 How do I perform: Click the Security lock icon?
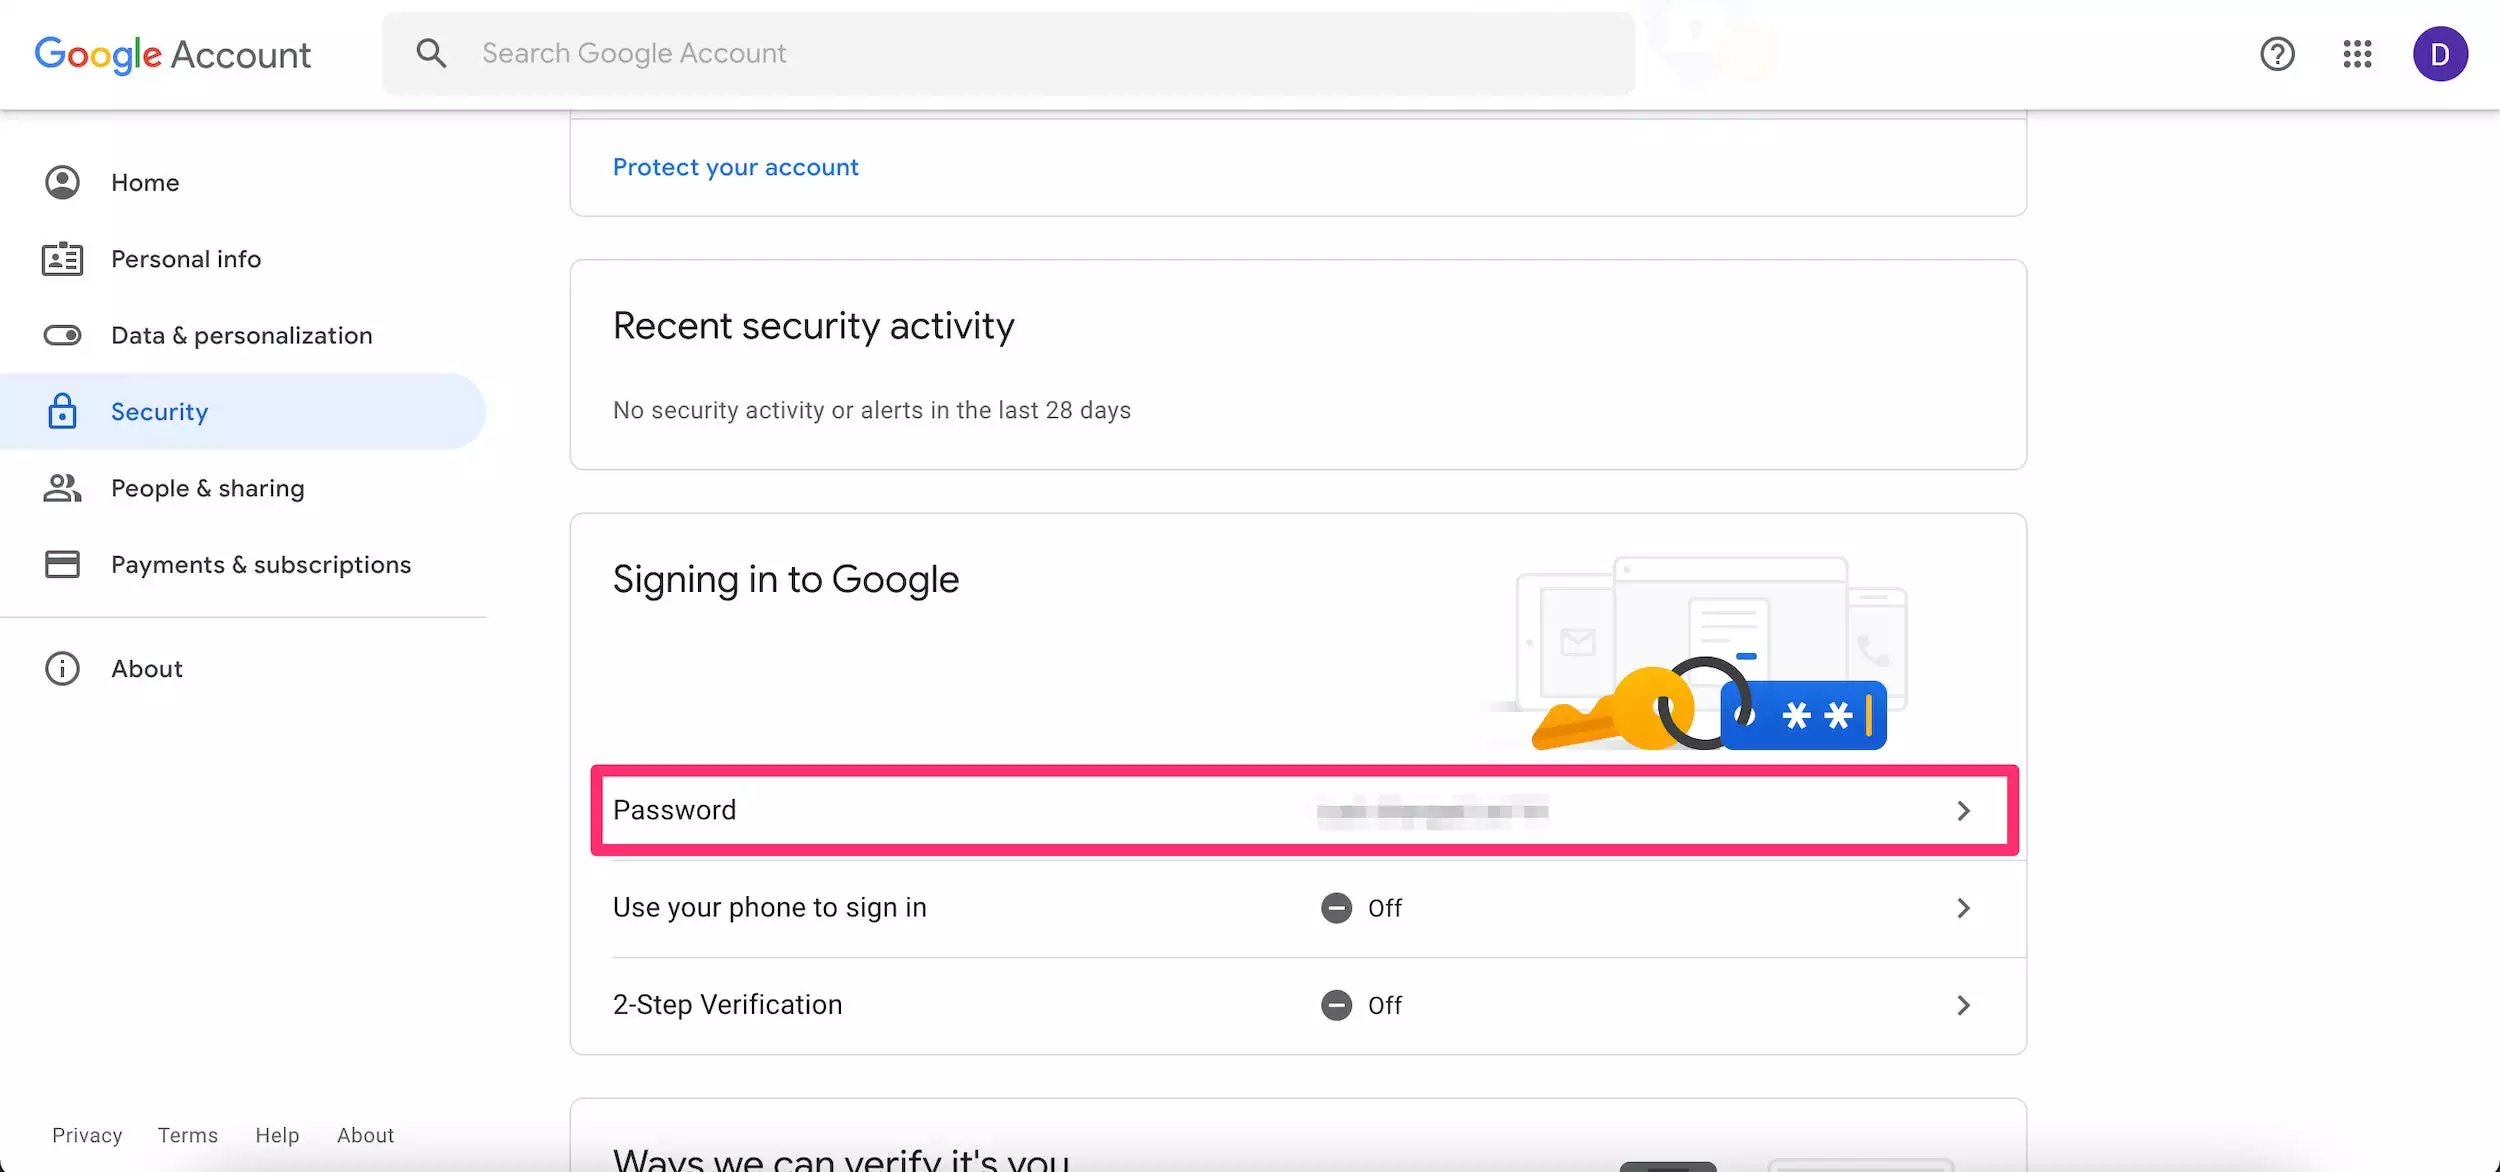(62, 411)
